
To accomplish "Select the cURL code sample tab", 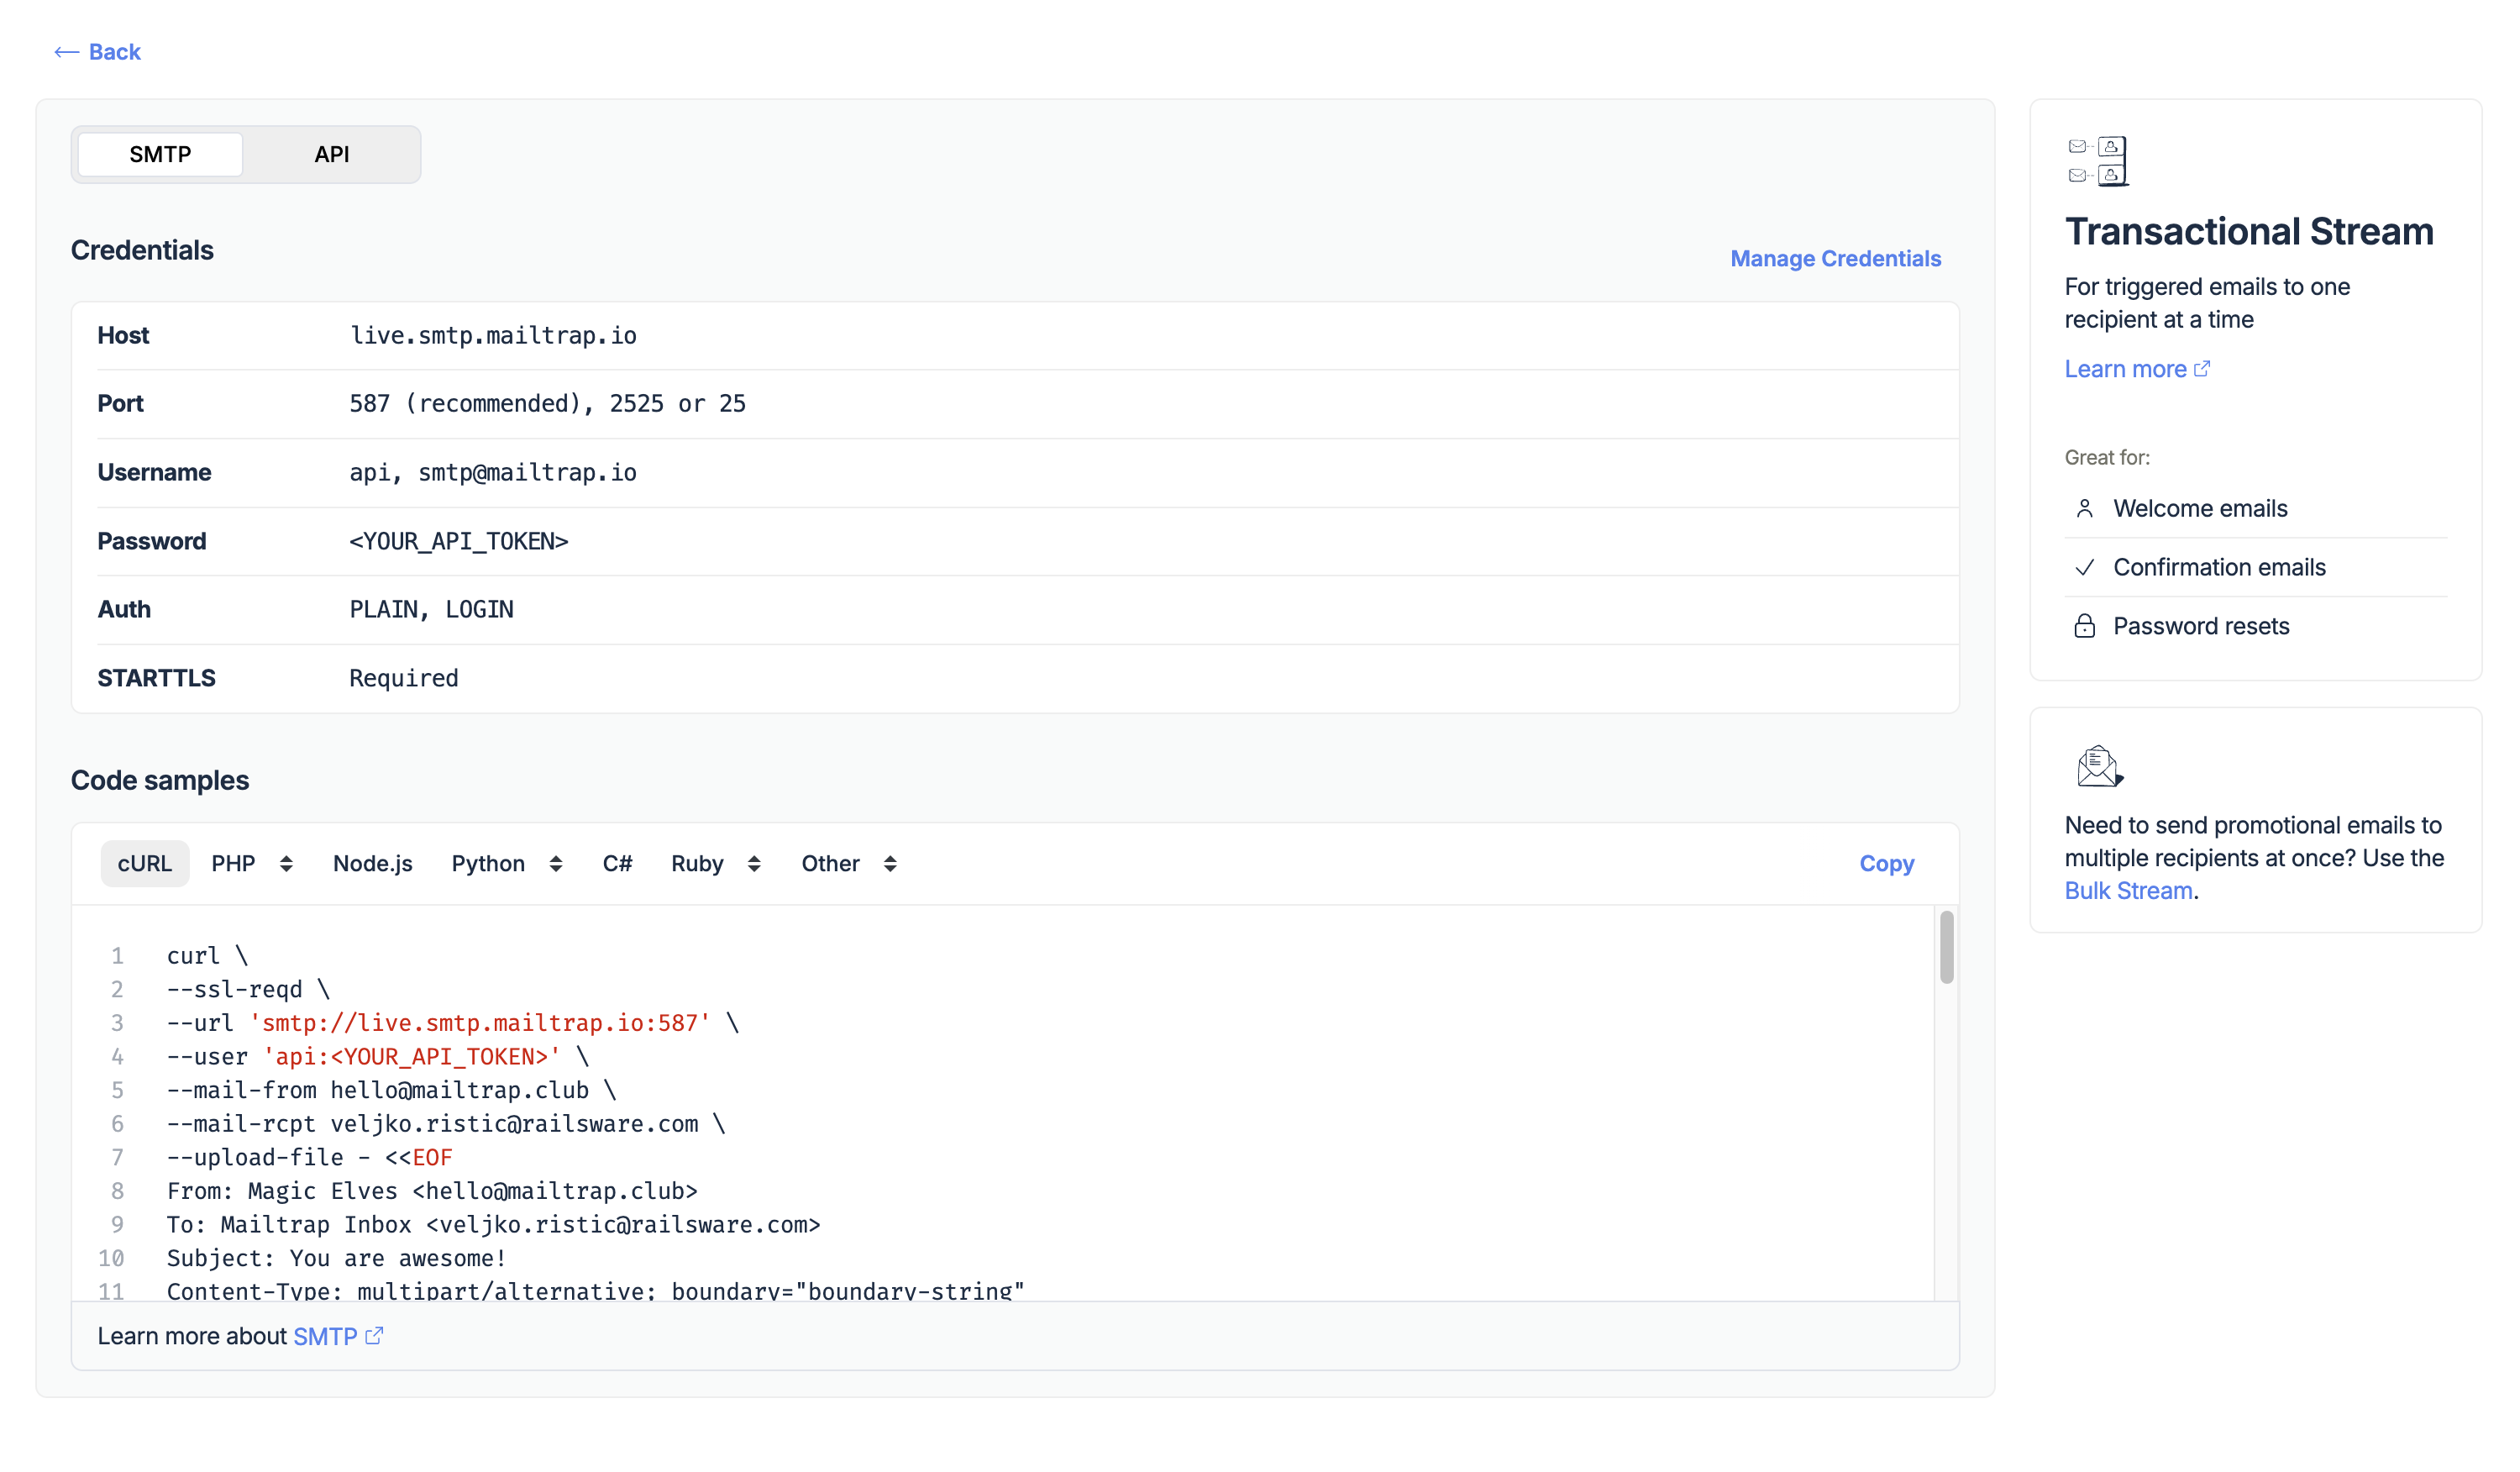I will [144, 863].
